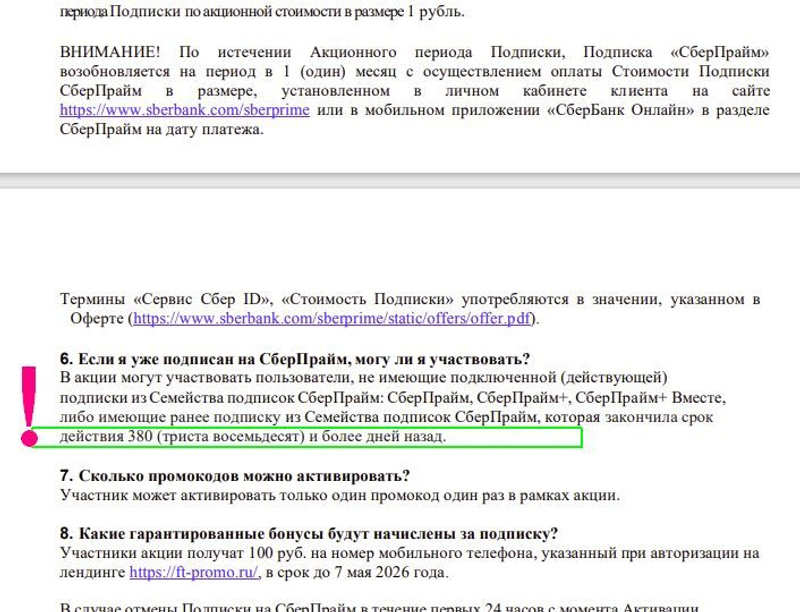Click heading 7 about number of promo codes

tap(235, 475)
